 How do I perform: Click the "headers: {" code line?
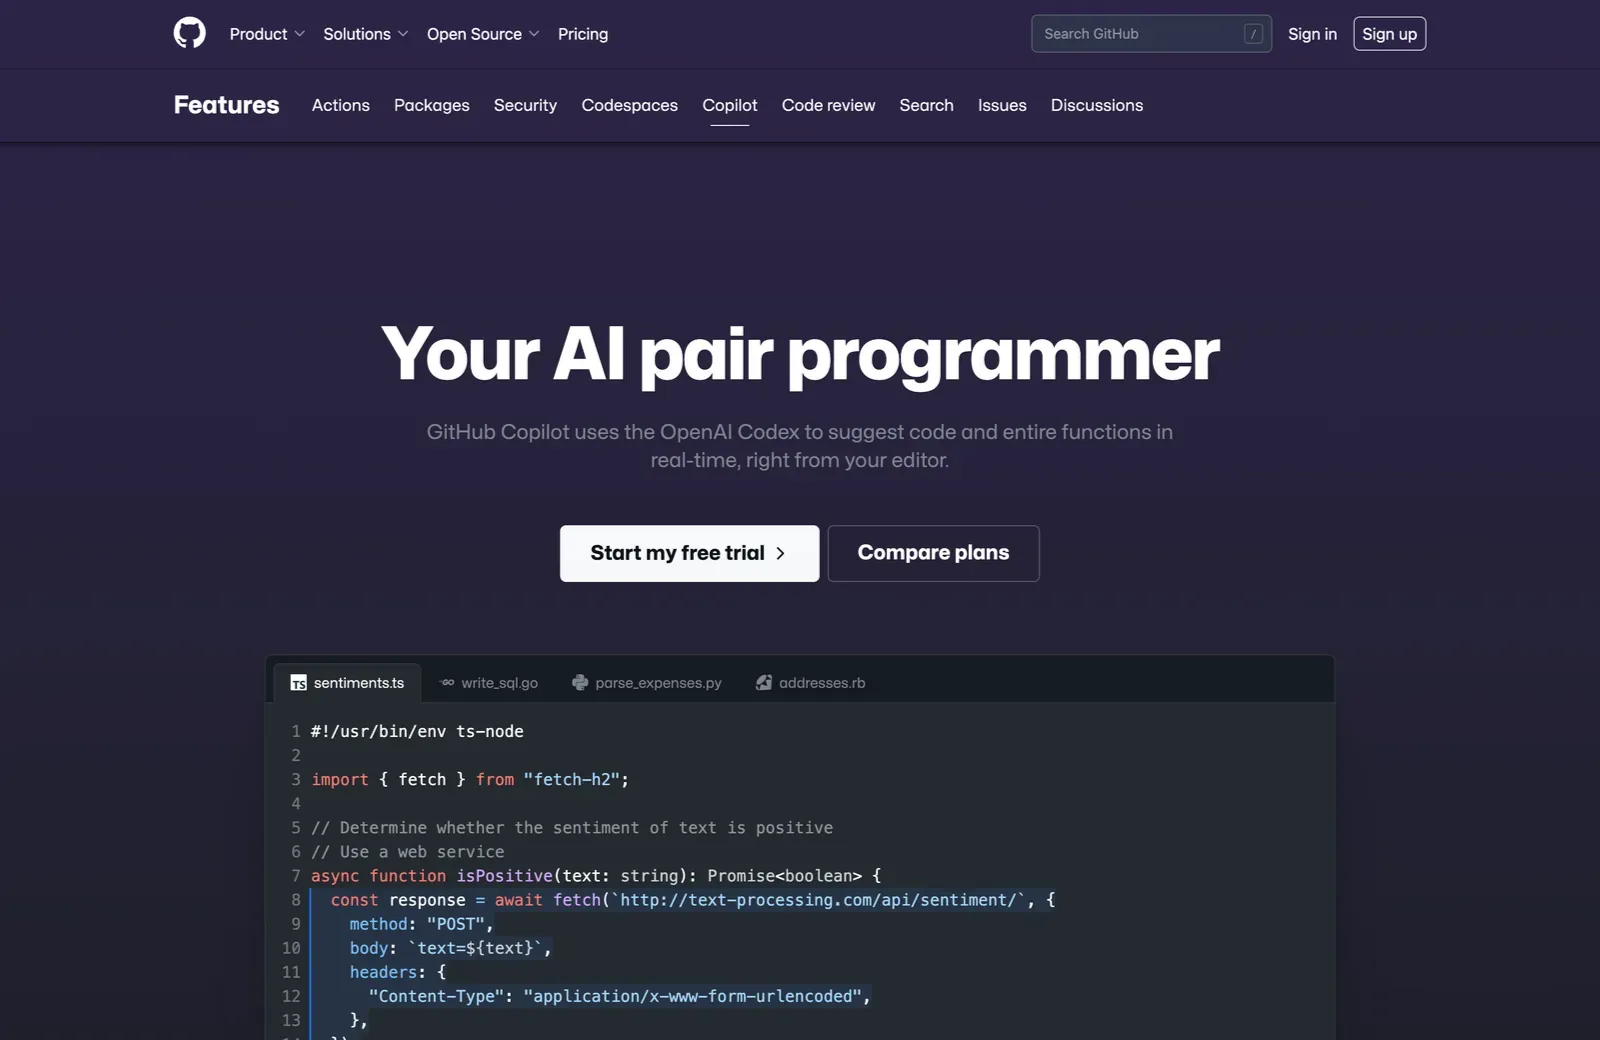tap(398, 972)
